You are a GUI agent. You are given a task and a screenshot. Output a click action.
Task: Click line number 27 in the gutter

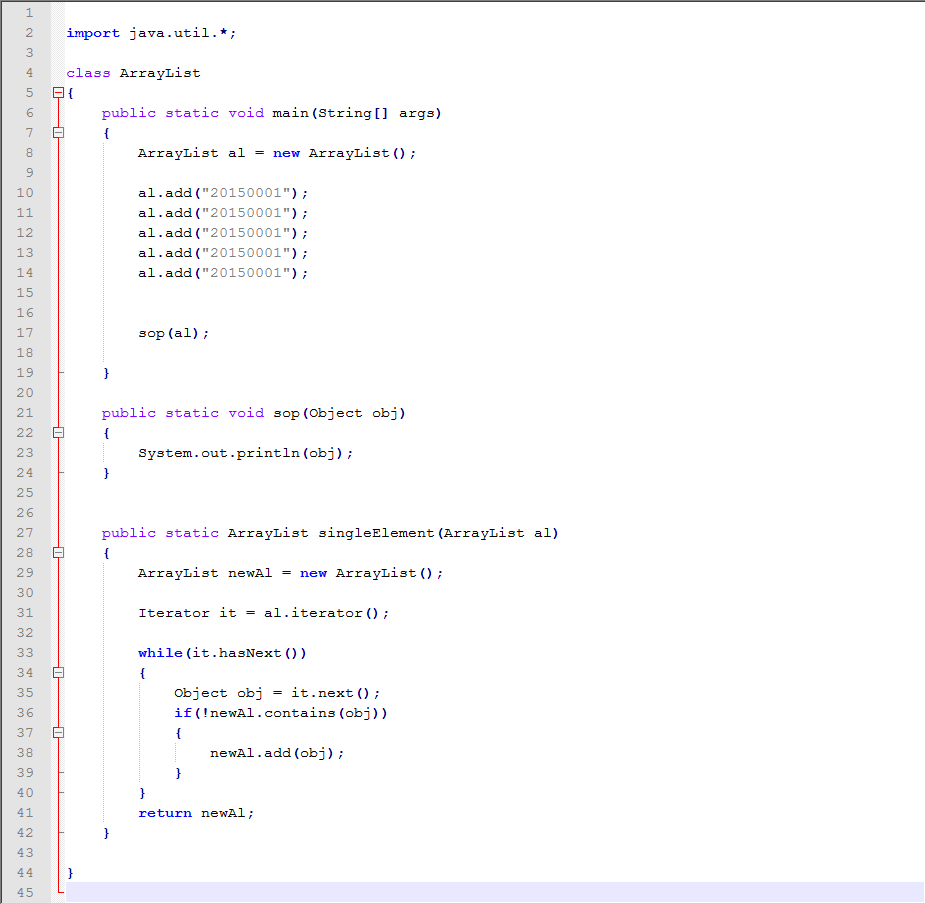click(x=25, y=533)
